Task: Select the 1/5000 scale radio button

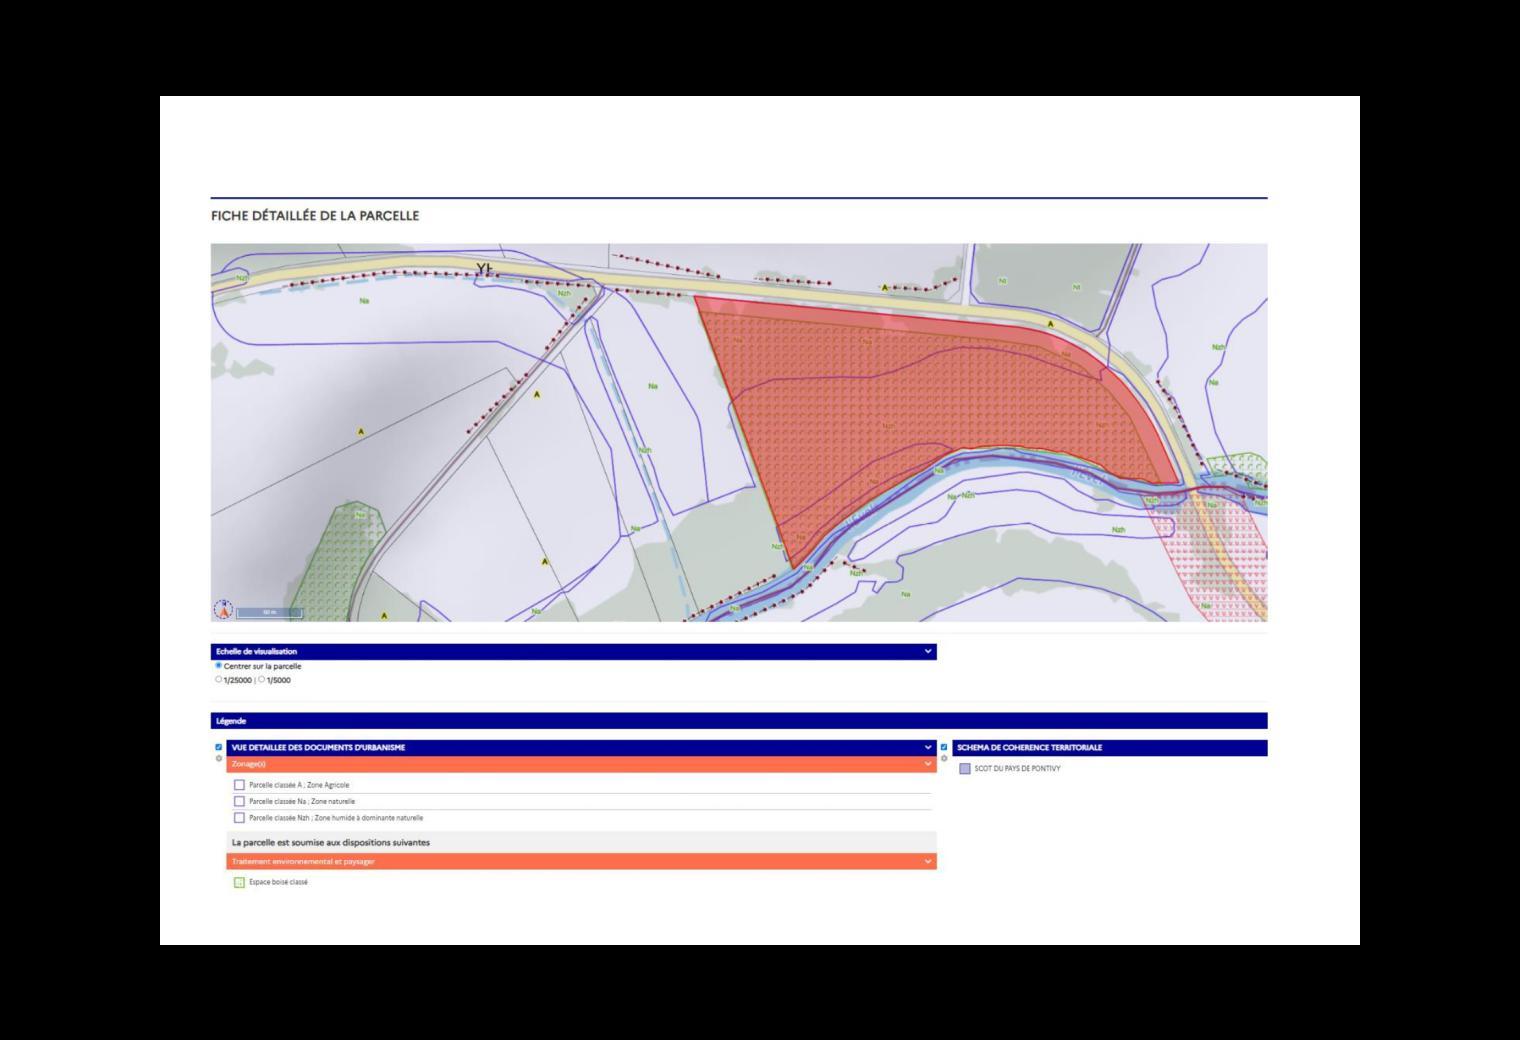Action: click(x=262, y=680)
